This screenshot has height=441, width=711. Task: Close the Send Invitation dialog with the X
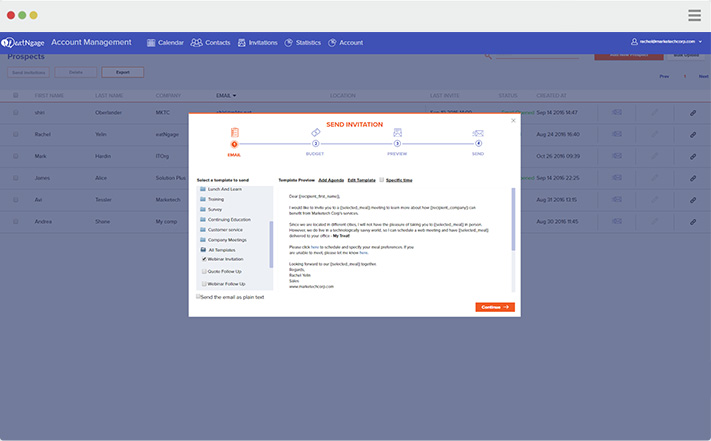click(513, 121)
